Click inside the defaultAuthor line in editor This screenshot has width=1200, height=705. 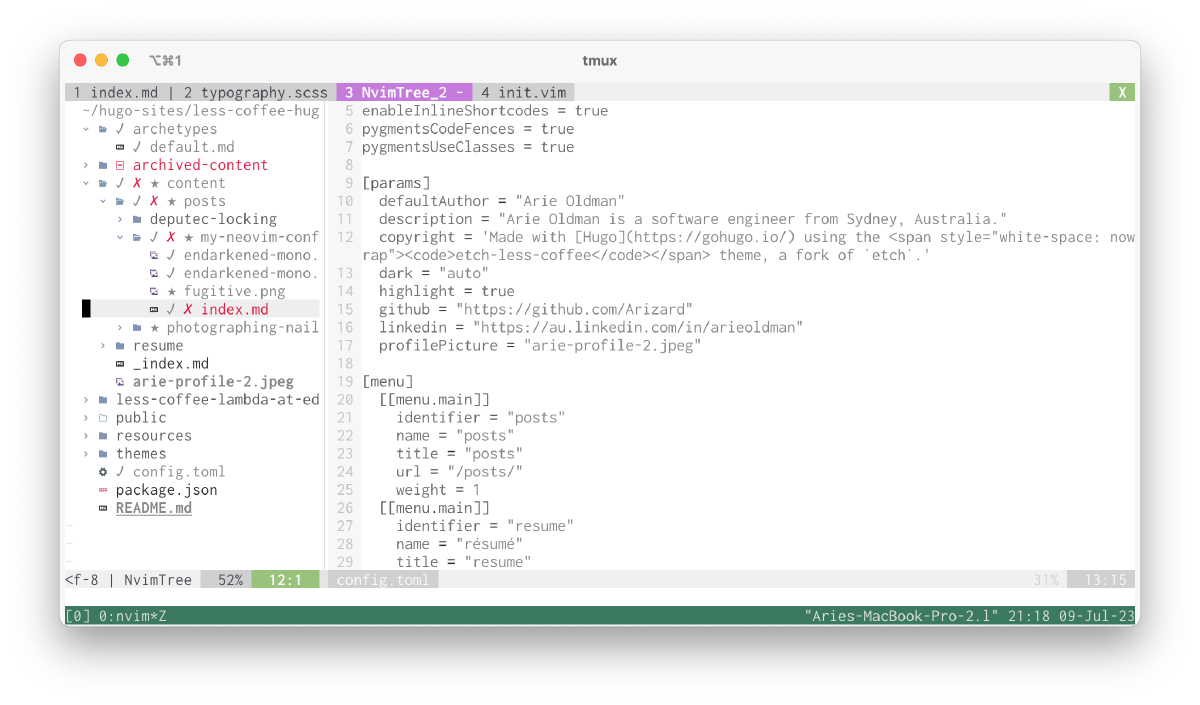[500, 201]
